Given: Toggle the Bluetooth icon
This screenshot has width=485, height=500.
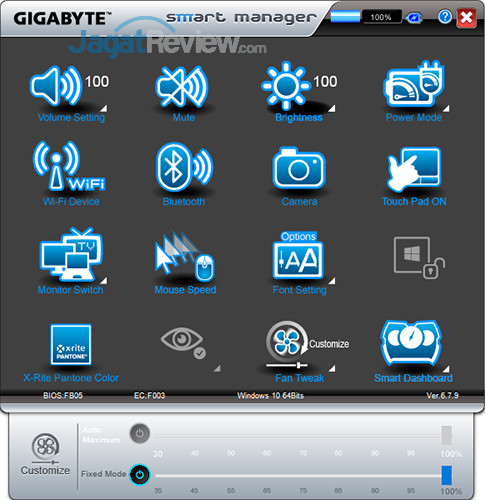Looking at the screenshot, I should 184,167.
